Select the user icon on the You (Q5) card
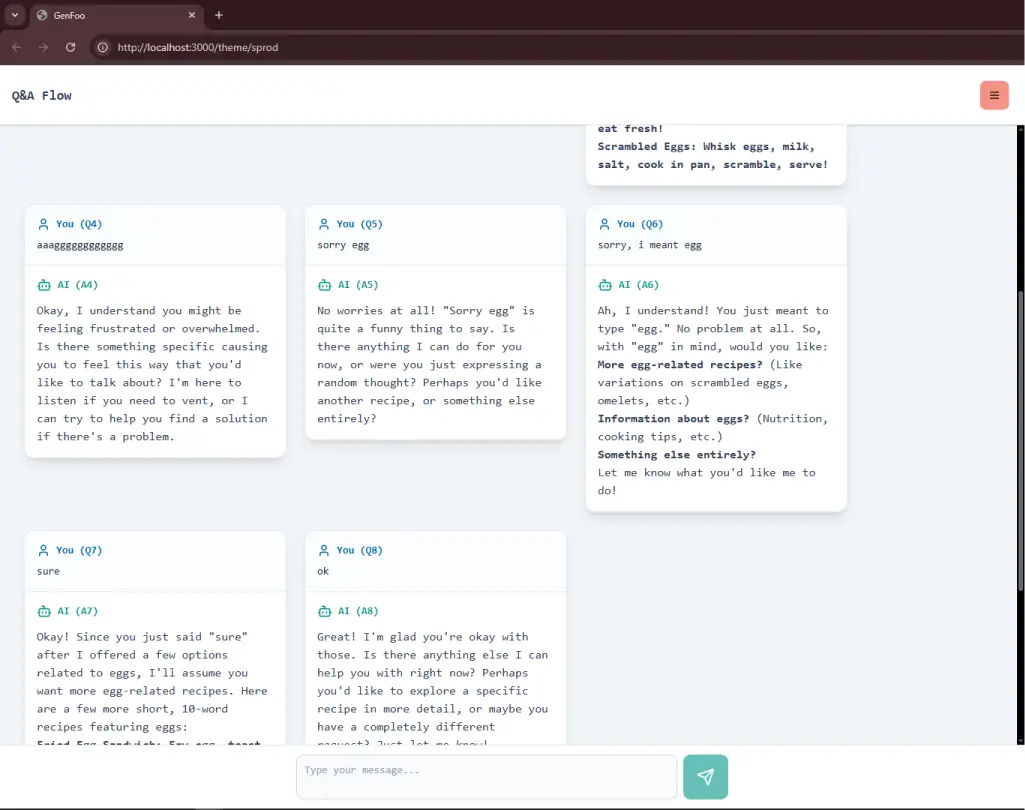Screen dimensions: 1025x810 pyautogui.click(x=322, y=224)
